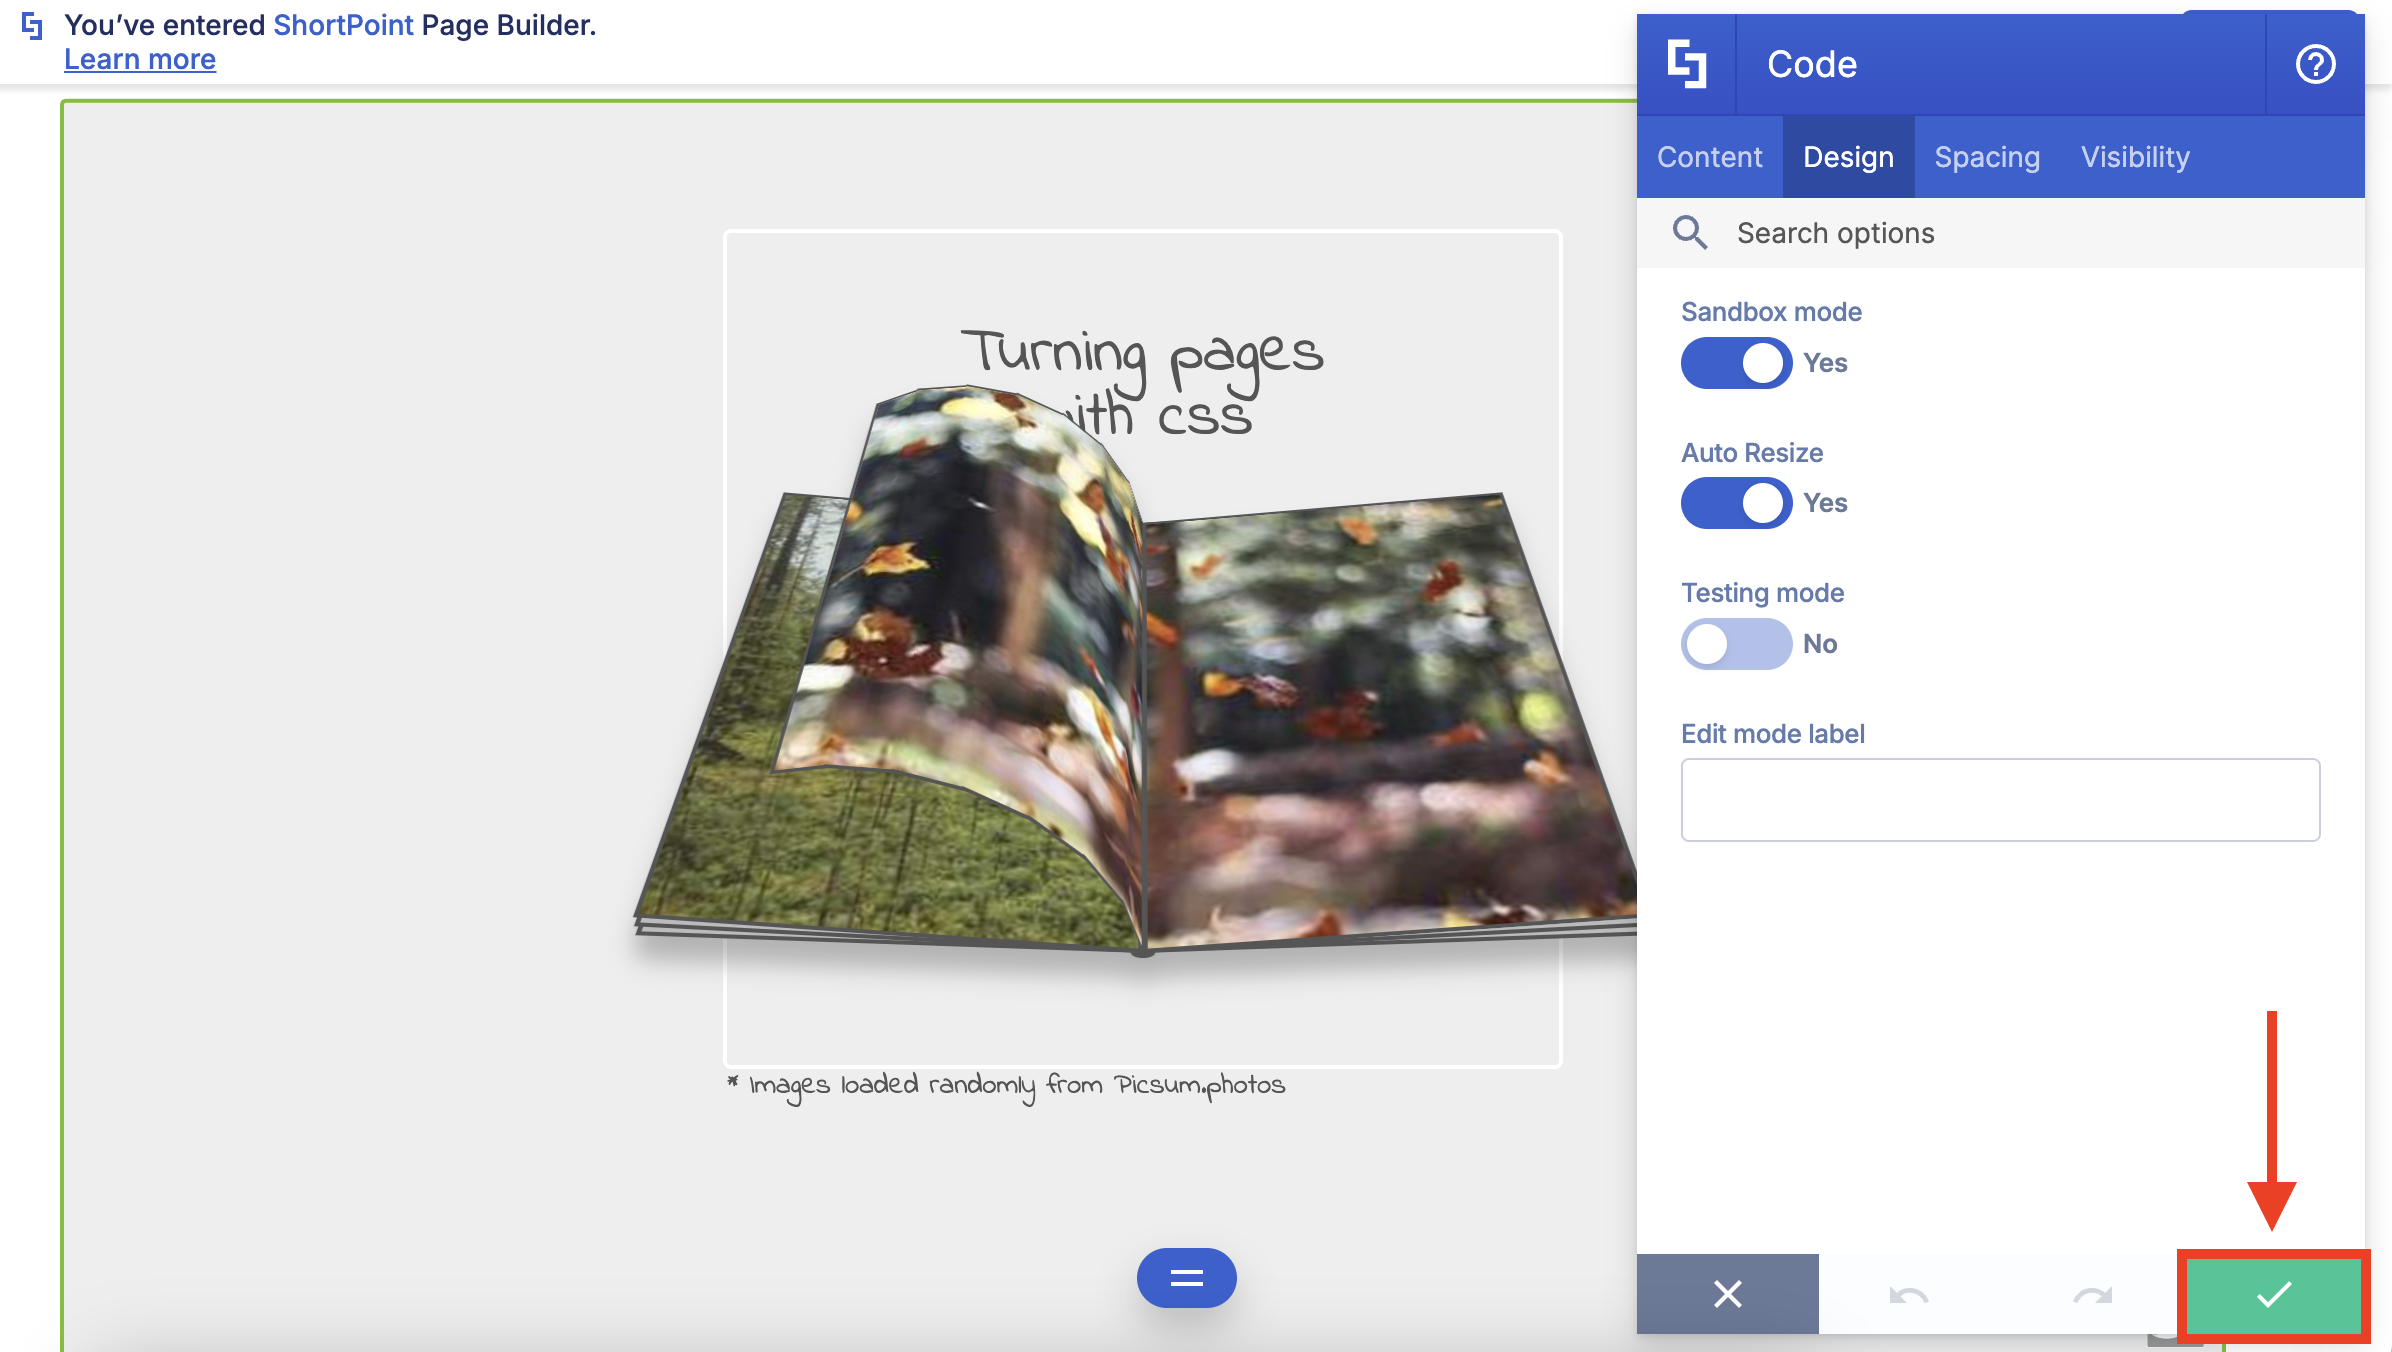Image resolution: width=2392 pixels, height=1352 pixels.
Task: Click the redo arrow icon
Action: tap(2092, 1294)
